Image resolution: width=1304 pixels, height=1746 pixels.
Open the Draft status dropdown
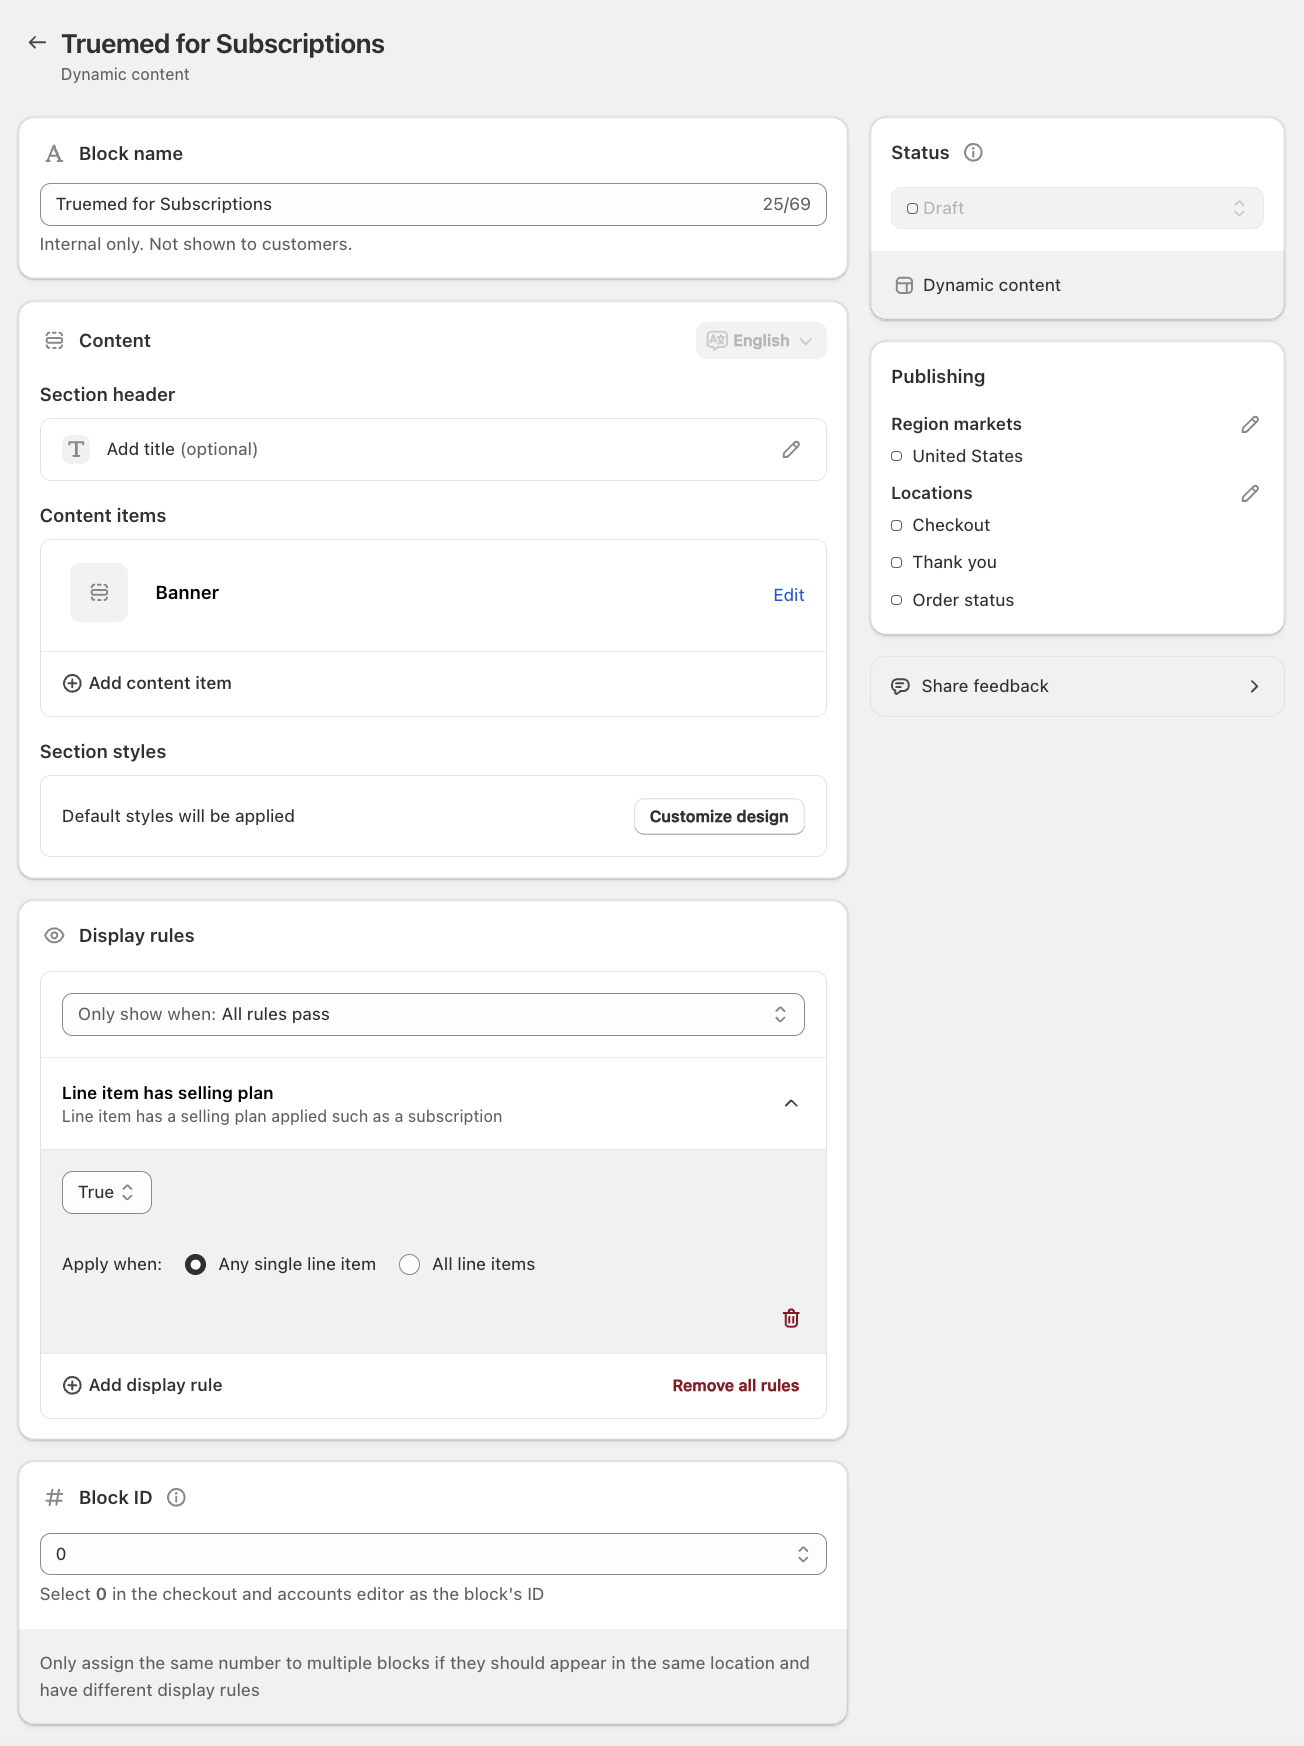pyautogui.click(x=1077, y=208)
